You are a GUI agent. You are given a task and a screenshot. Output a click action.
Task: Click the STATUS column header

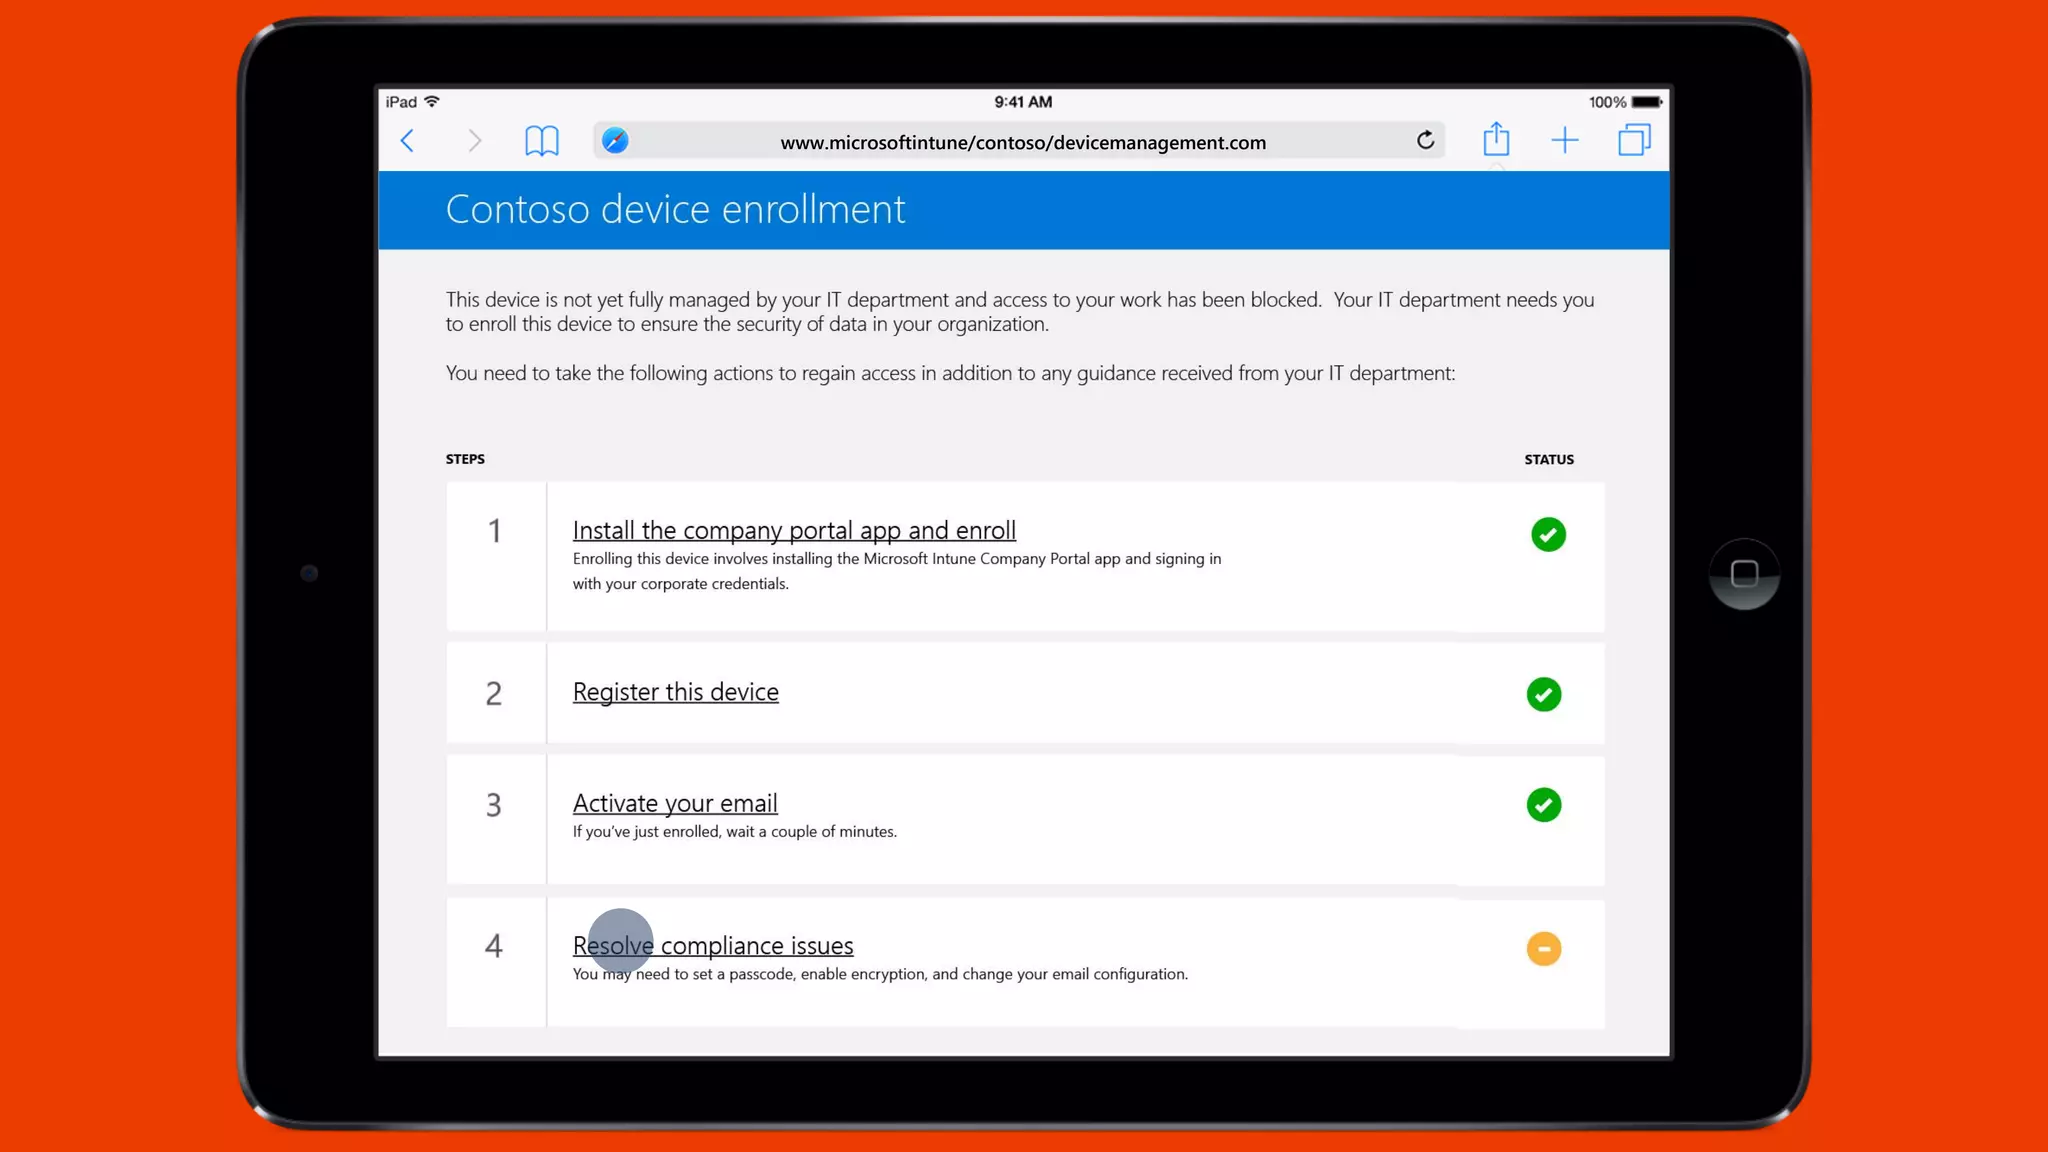pos(1549,459)
